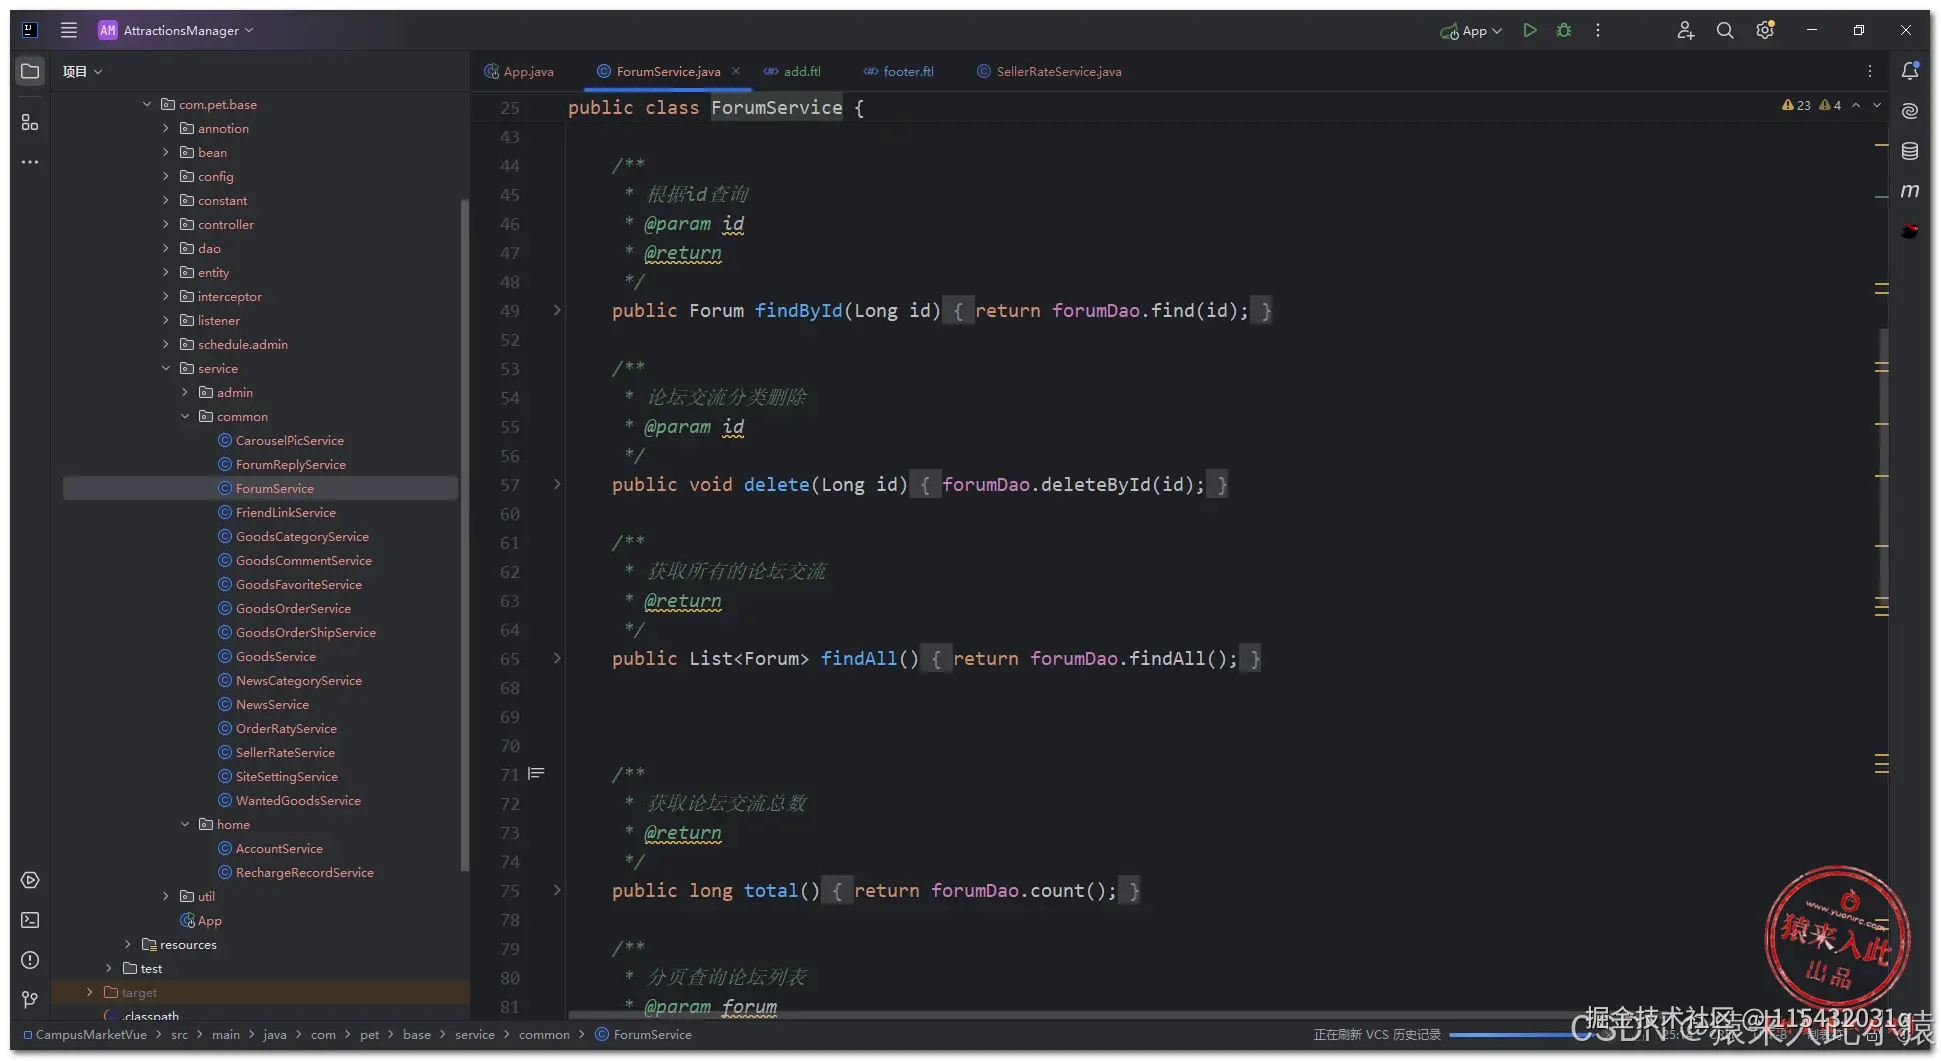This screenshot has width=1941, height=1061.
Task: Switch to the App.java tab
Action: pos(519,71)
